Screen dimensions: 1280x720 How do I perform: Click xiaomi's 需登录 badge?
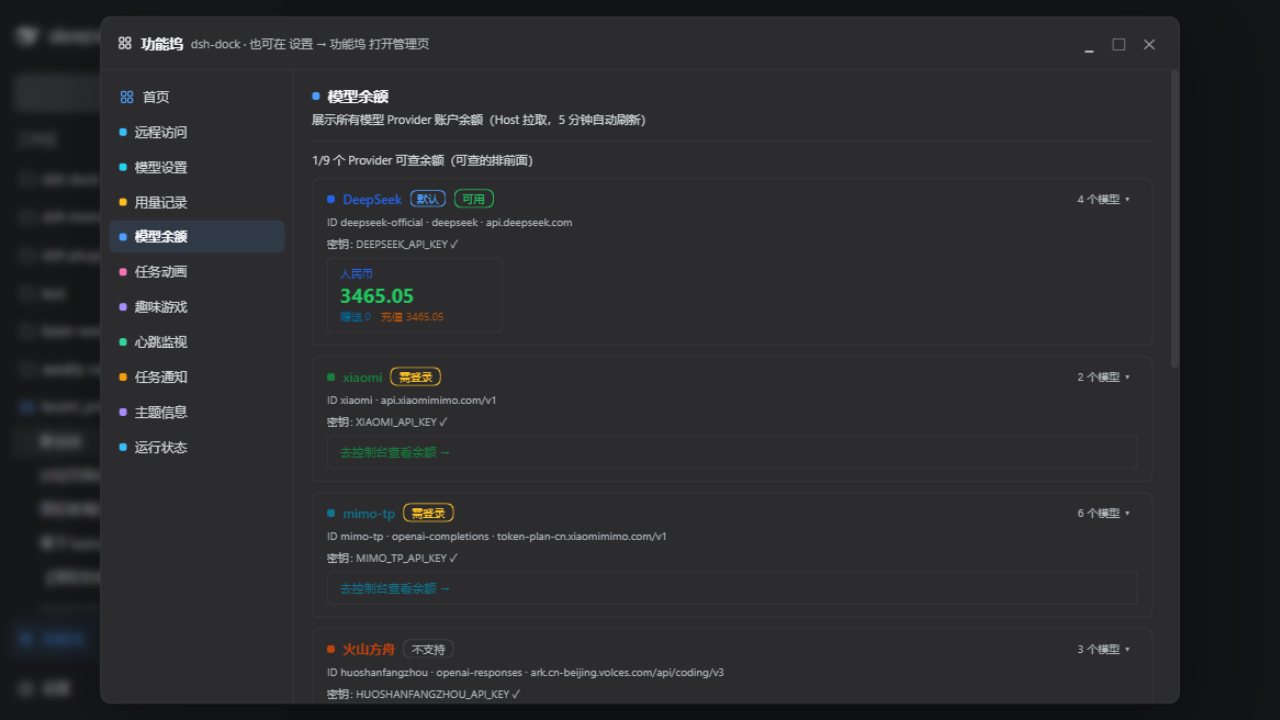click(415, 377)
